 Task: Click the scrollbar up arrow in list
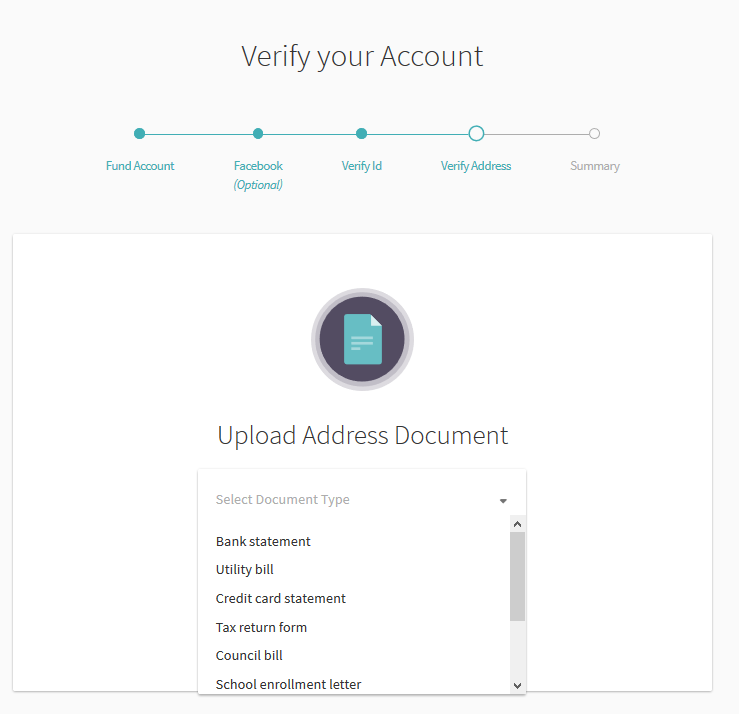coord(517,524)
